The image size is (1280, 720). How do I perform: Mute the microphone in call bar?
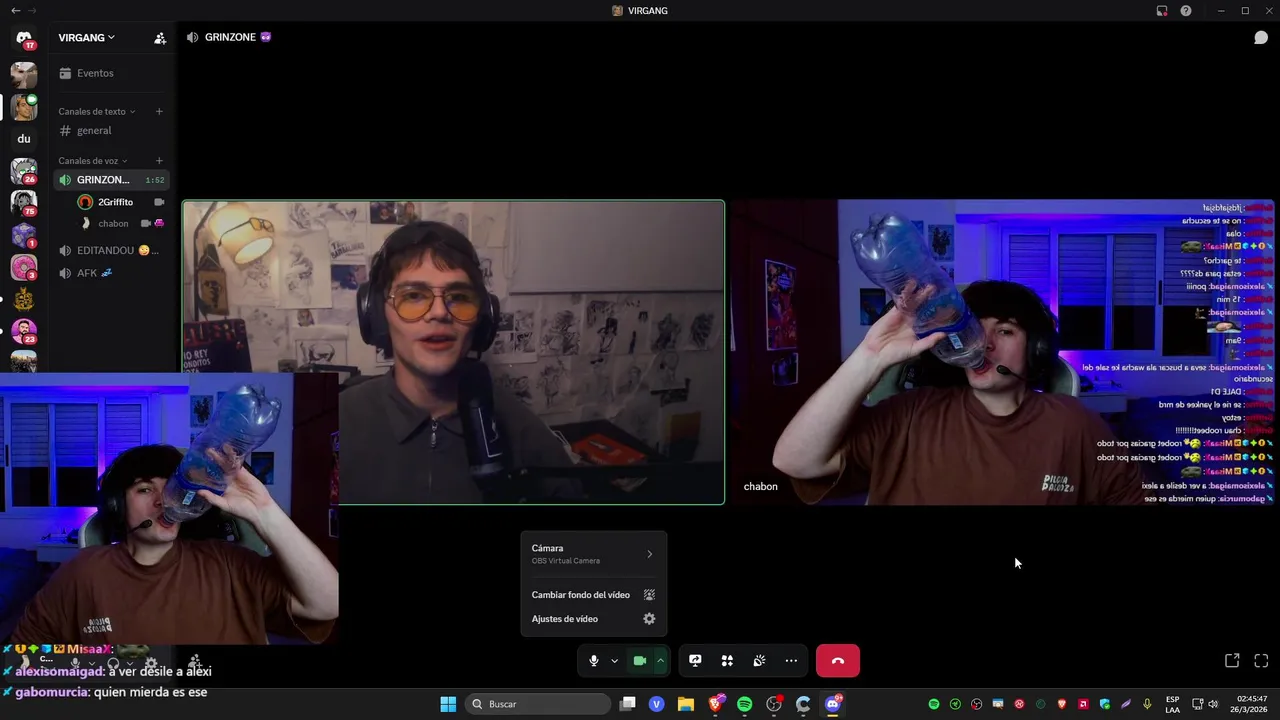click(594, 660)
